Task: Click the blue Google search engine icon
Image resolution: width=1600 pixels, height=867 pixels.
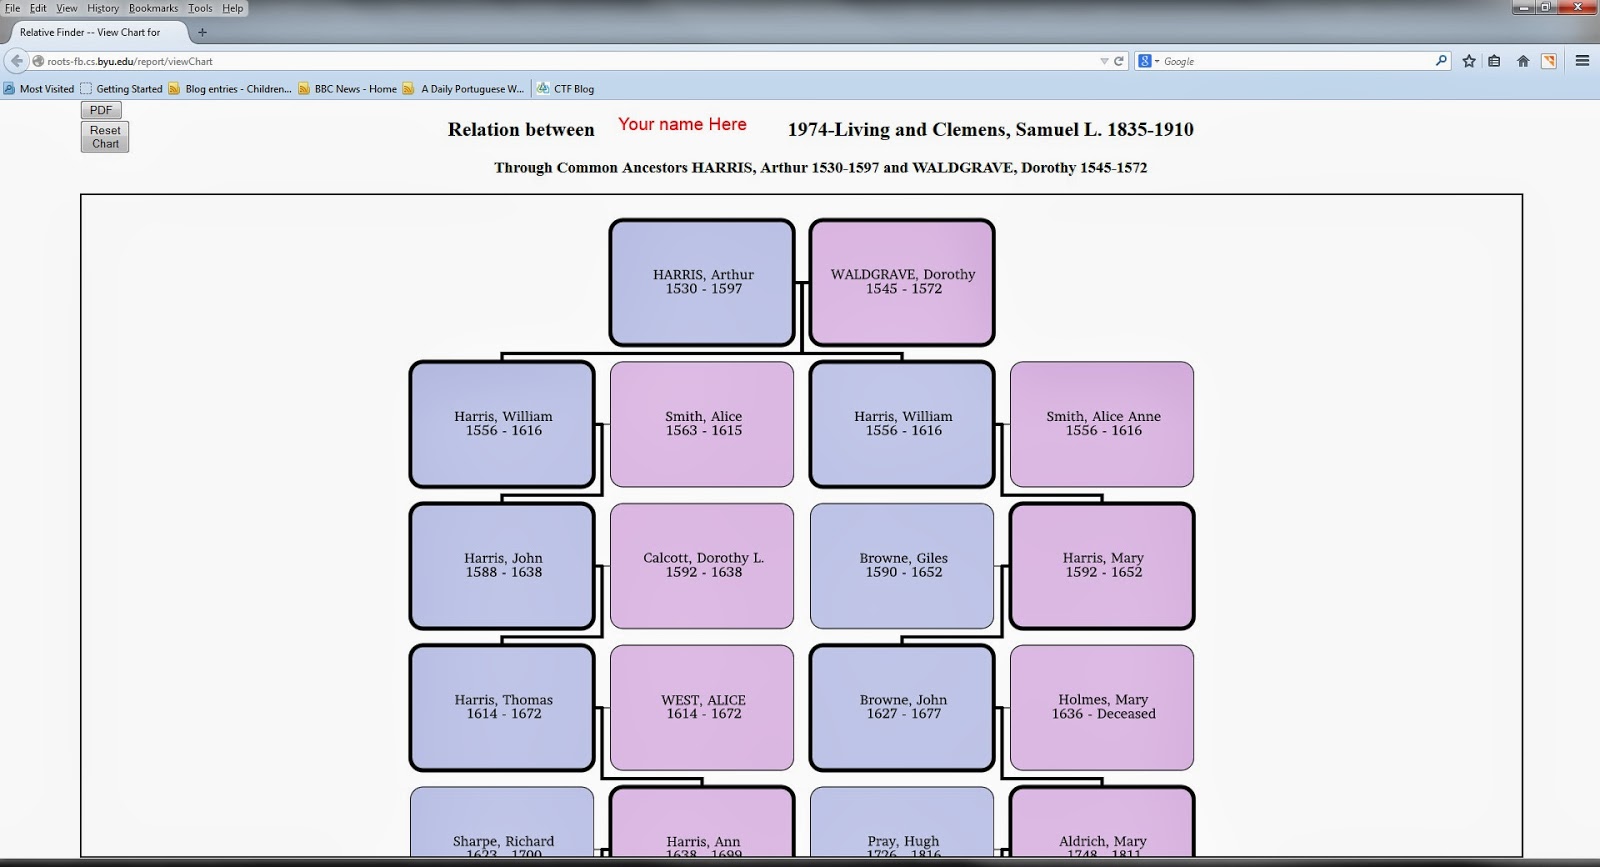Action: (1144, 61)
